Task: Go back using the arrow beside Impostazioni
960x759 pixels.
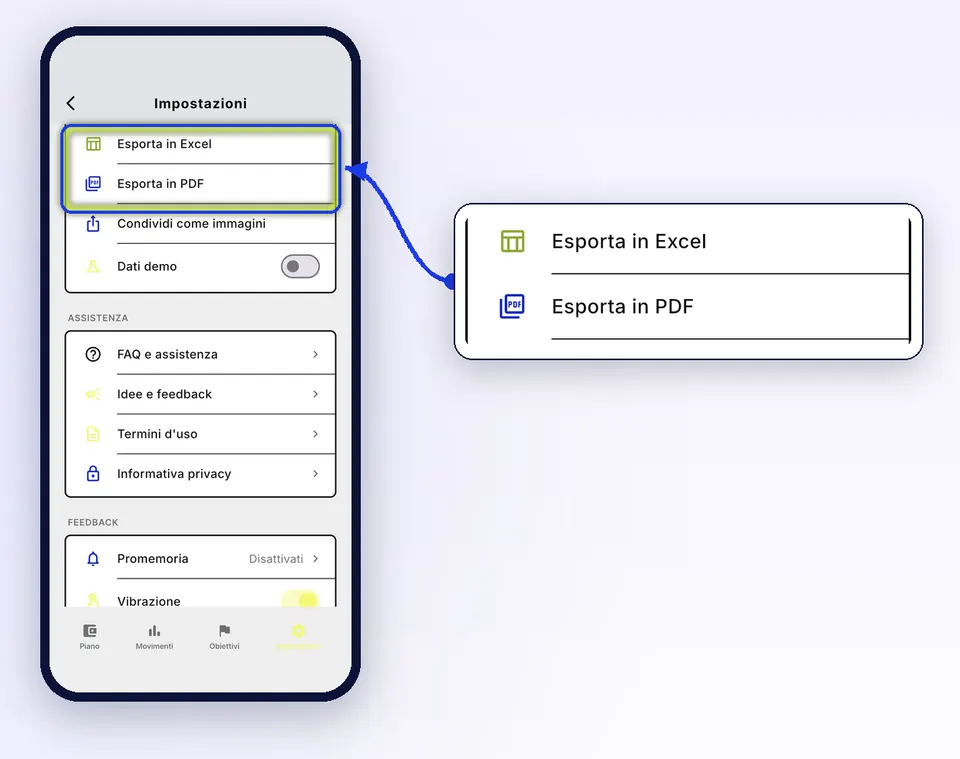Action: click(x=71, y=103)
